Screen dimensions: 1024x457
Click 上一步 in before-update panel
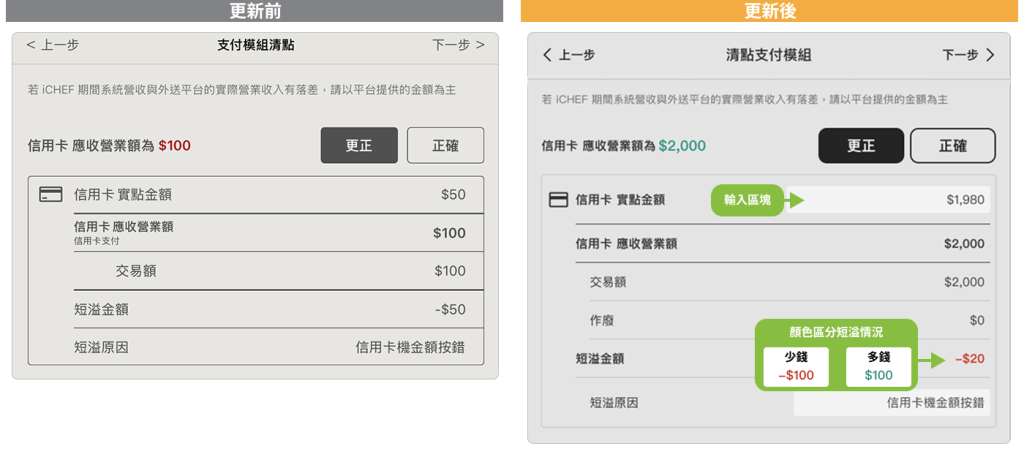click(53, 45)
